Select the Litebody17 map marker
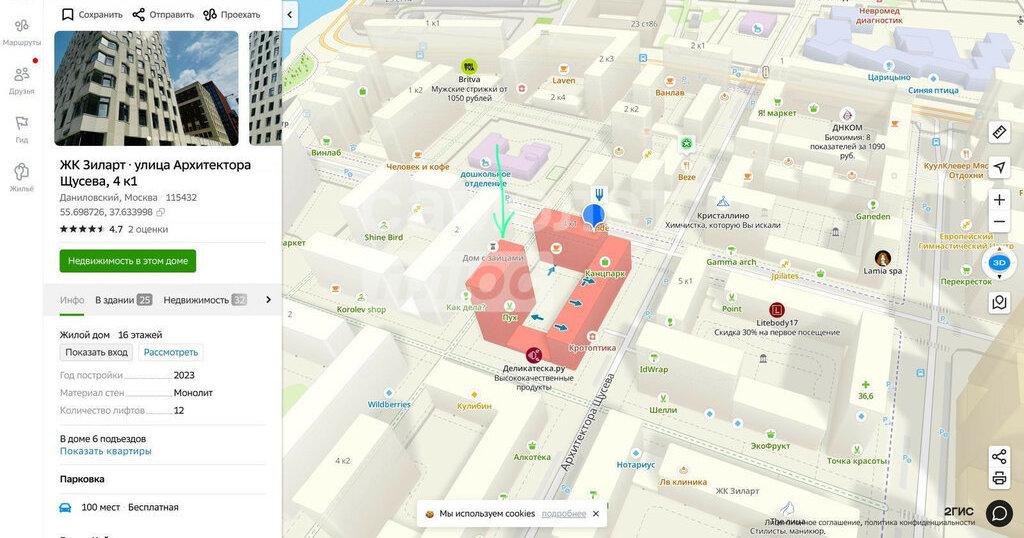 (776, 310)
